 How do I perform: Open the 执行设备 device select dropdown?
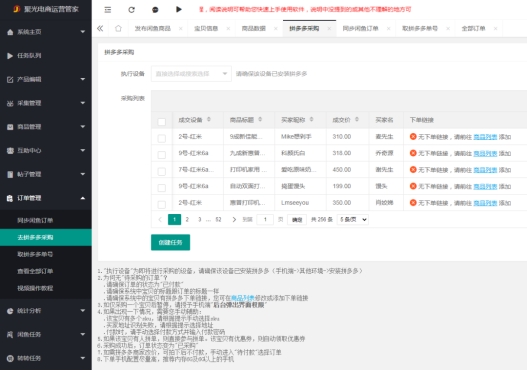191,74
